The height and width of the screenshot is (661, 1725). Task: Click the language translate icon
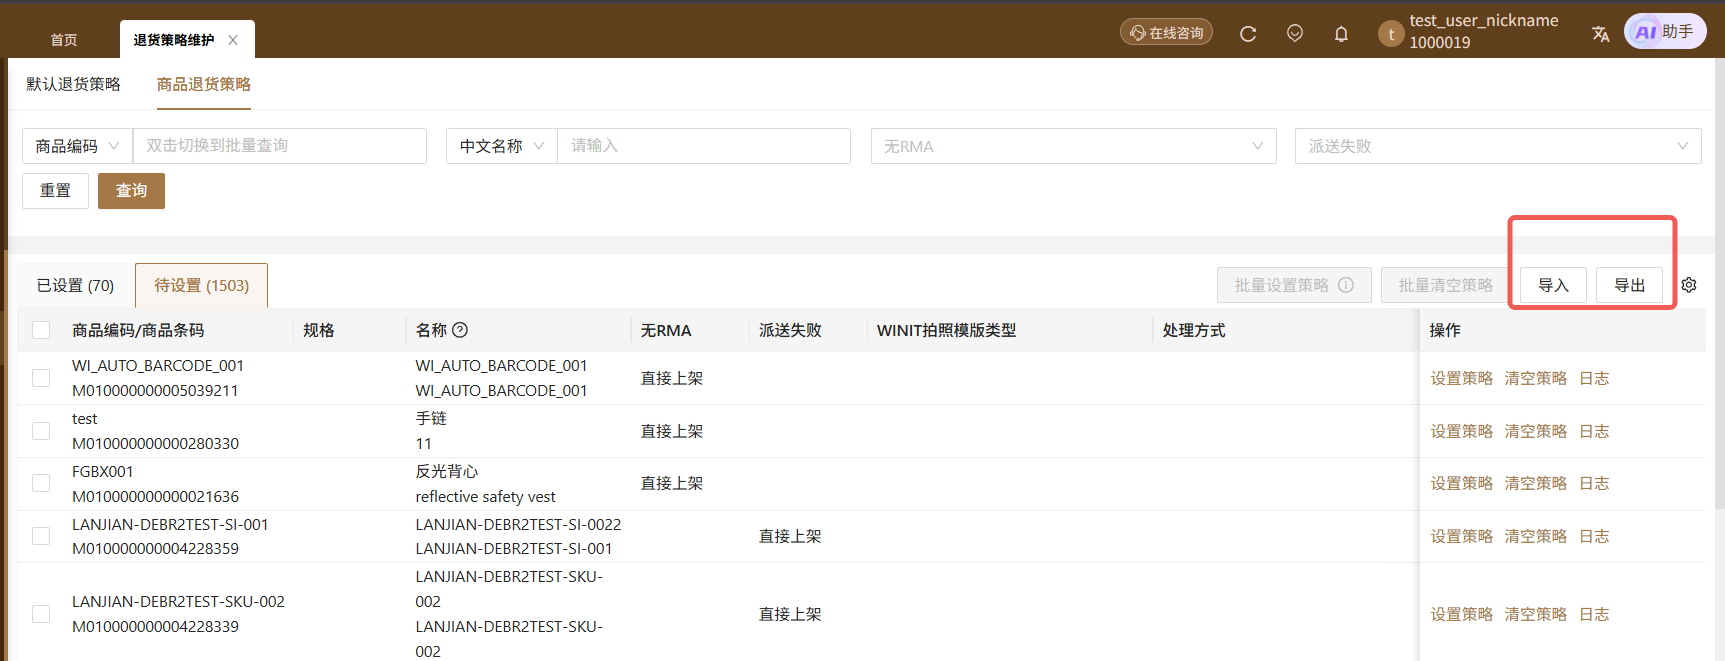tap(1600, 33)
